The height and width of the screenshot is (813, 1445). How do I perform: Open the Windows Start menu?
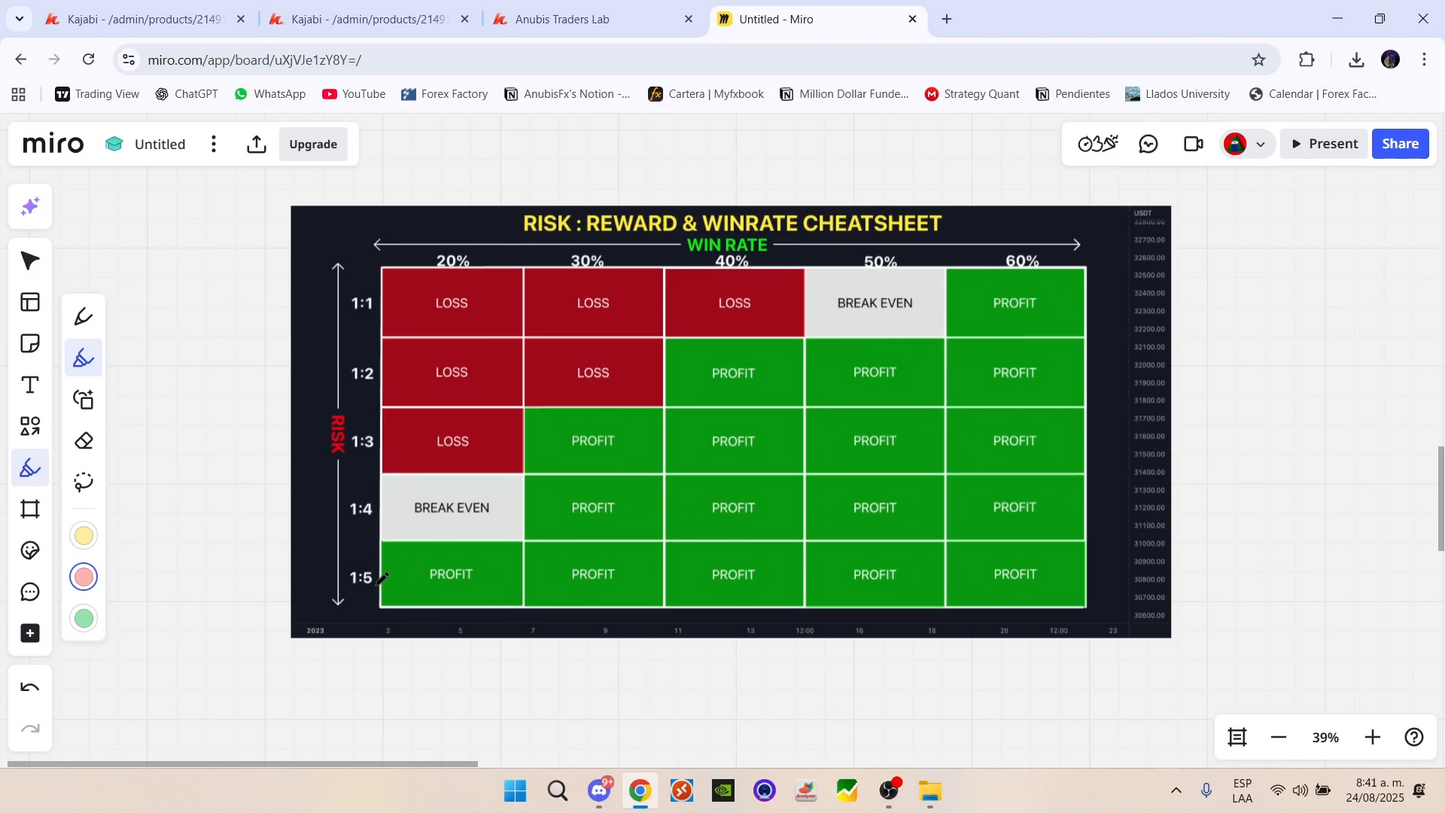click(x=515, y=792)
